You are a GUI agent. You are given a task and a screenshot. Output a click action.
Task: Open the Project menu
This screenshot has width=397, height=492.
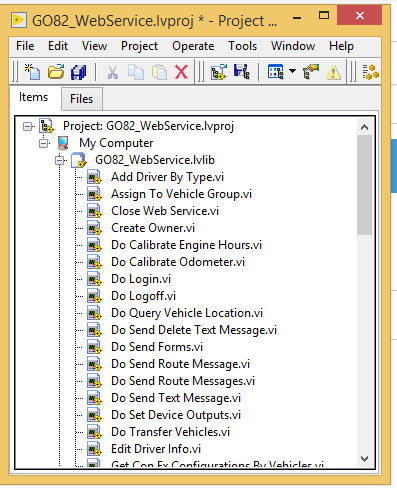(x=139, y=46)
